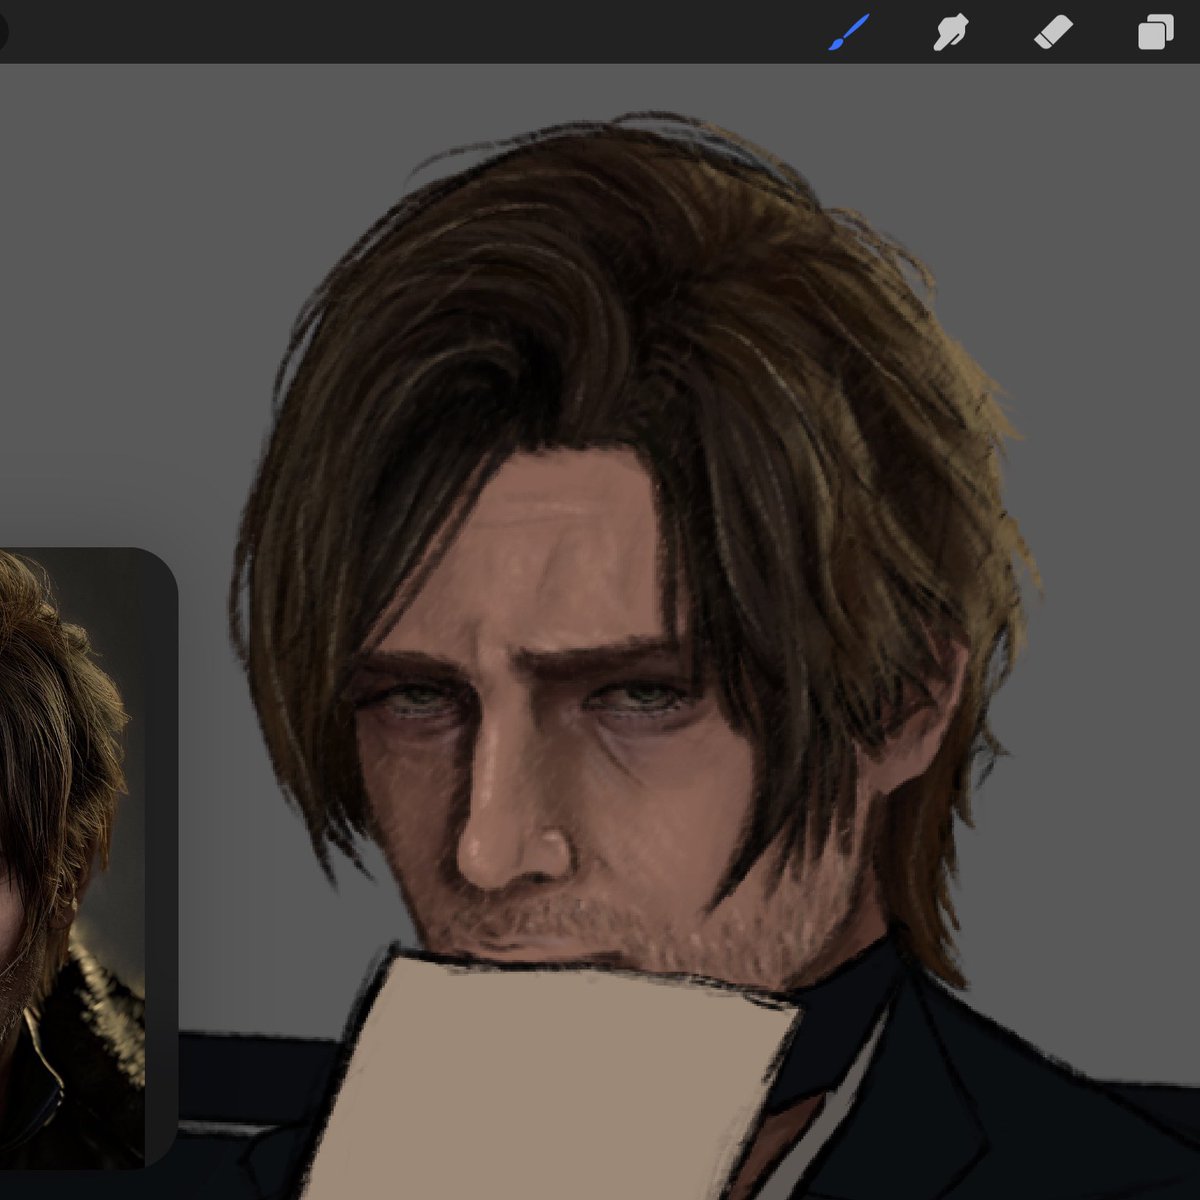
Task: Open the Layers panel
Action: pos(1156,32)
